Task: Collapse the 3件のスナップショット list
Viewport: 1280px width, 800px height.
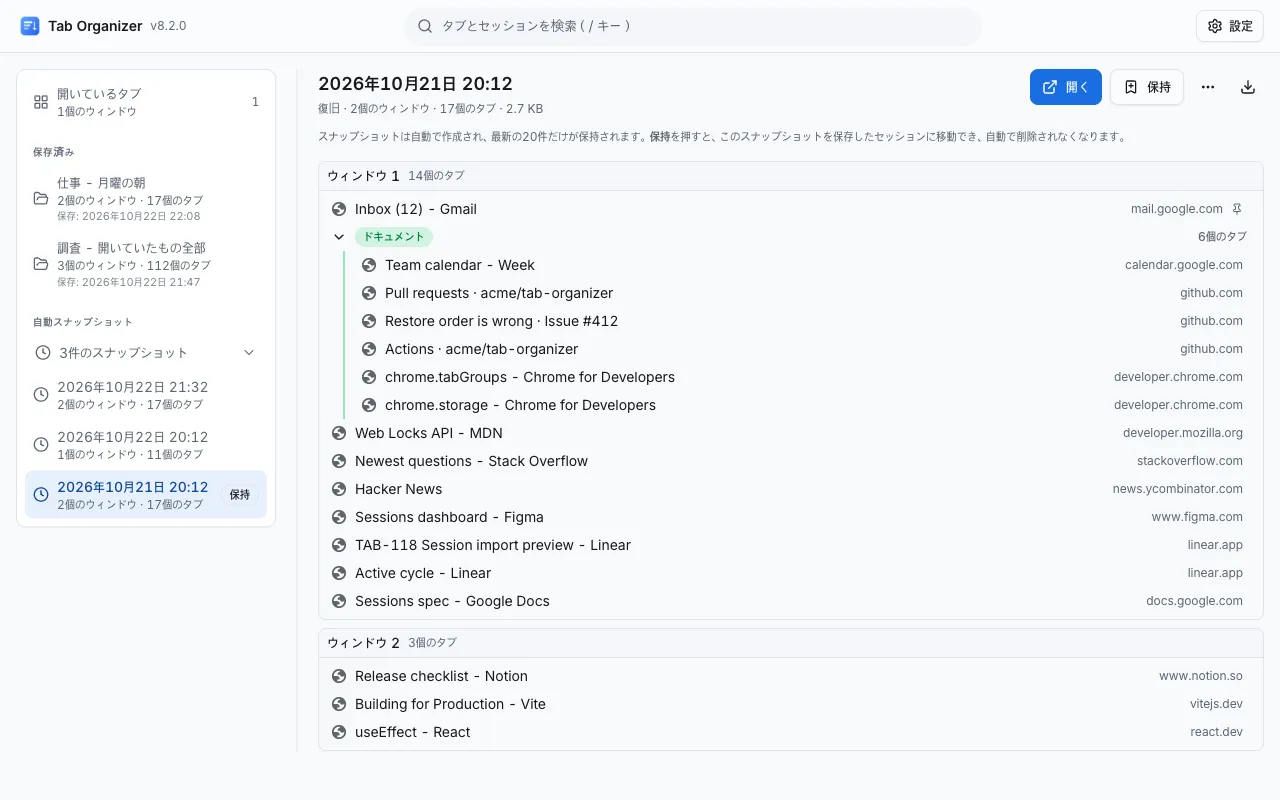Action: 146,353
